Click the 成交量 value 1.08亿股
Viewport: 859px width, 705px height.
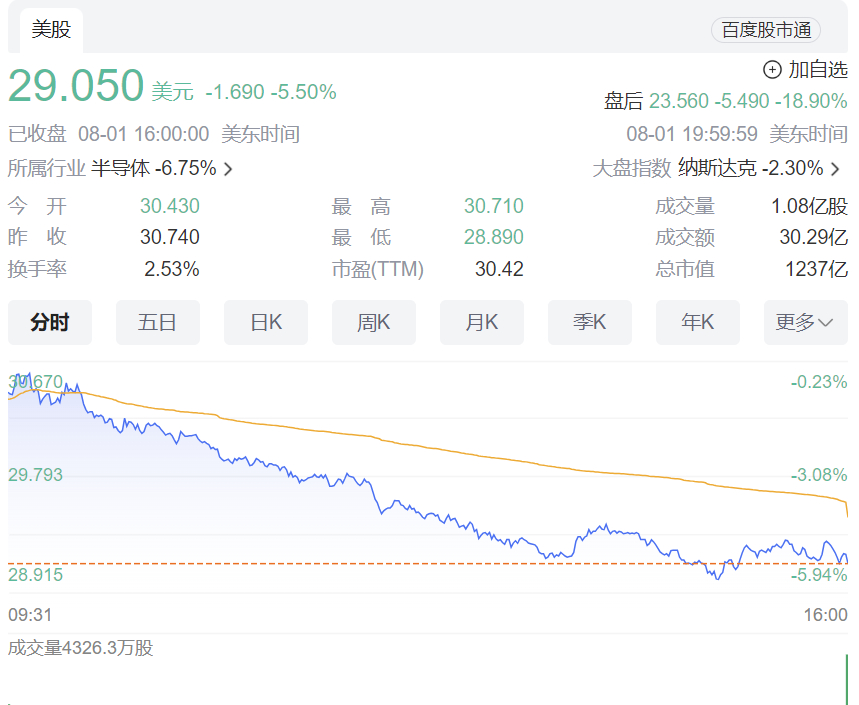810,206
